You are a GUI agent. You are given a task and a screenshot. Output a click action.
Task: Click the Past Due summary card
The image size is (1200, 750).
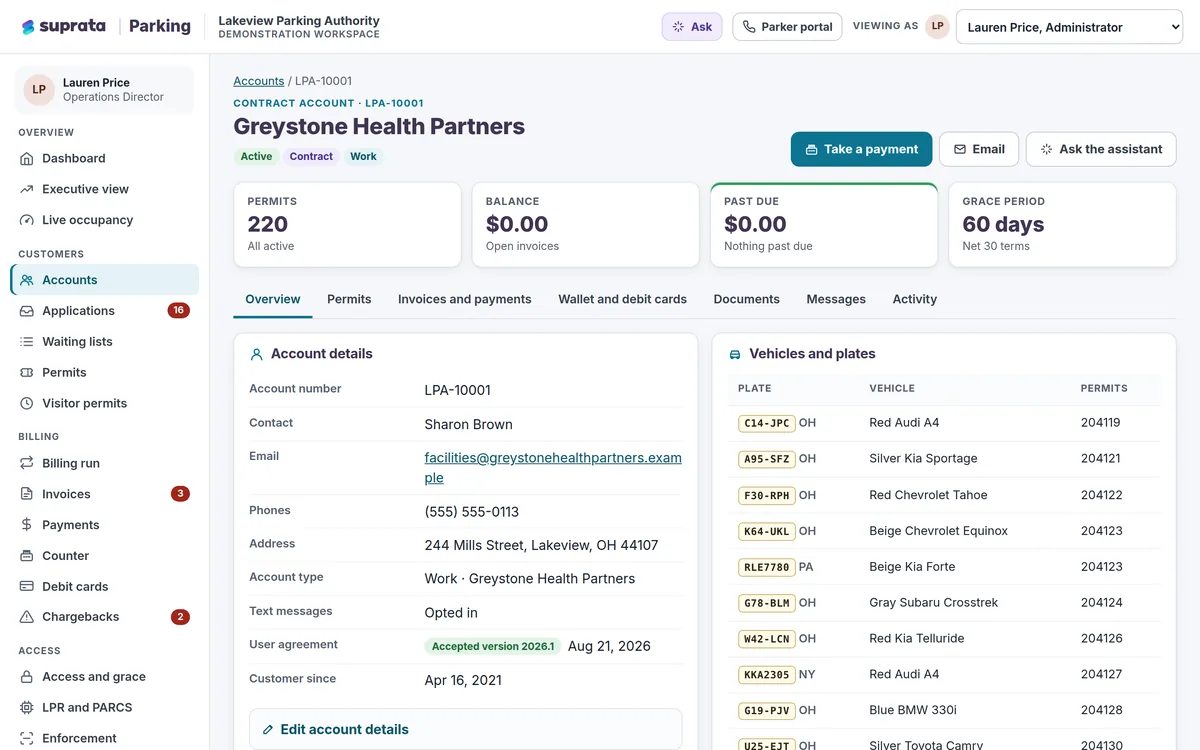pyautogui.click(x=824, y=224)
